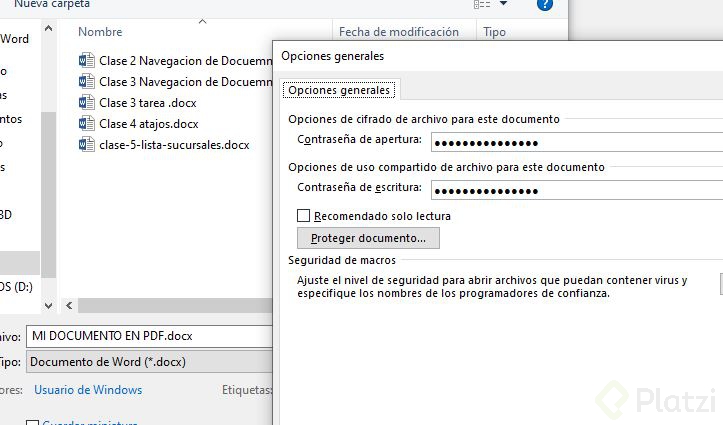The image size is (723, 425).
Task: Click the file name field MI DOCUMENTO EN PDF.docx
Action: (150, 336)
